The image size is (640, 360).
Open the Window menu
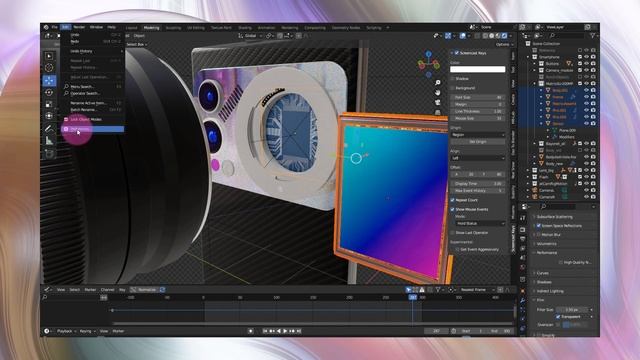coord(96,27)
